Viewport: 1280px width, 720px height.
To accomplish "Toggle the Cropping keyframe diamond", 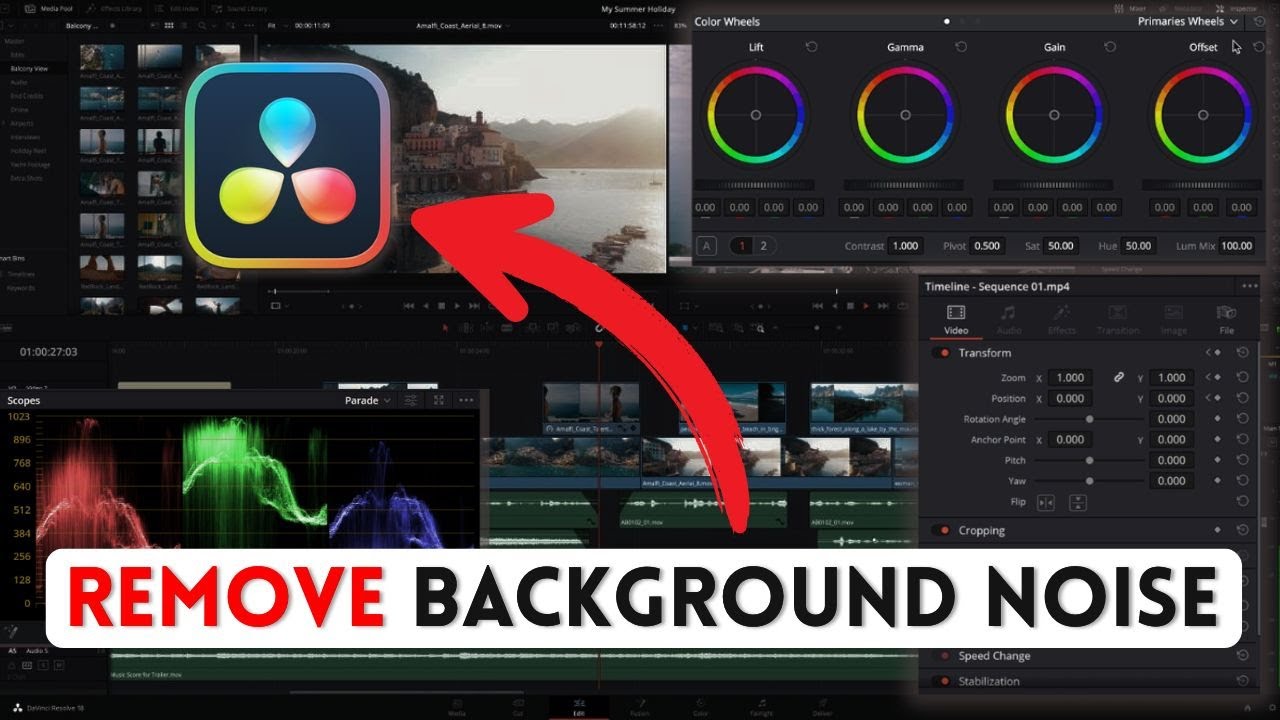I will tap(1217, 530).
